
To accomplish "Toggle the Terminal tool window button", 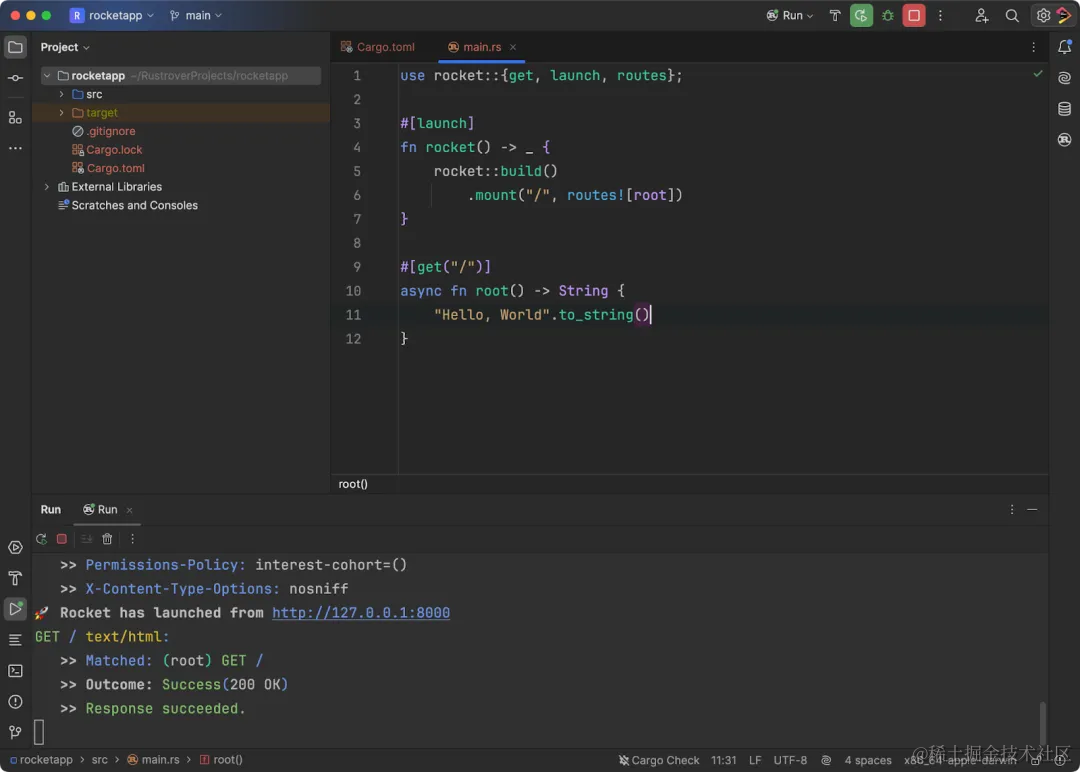I will tap(15, 671).
